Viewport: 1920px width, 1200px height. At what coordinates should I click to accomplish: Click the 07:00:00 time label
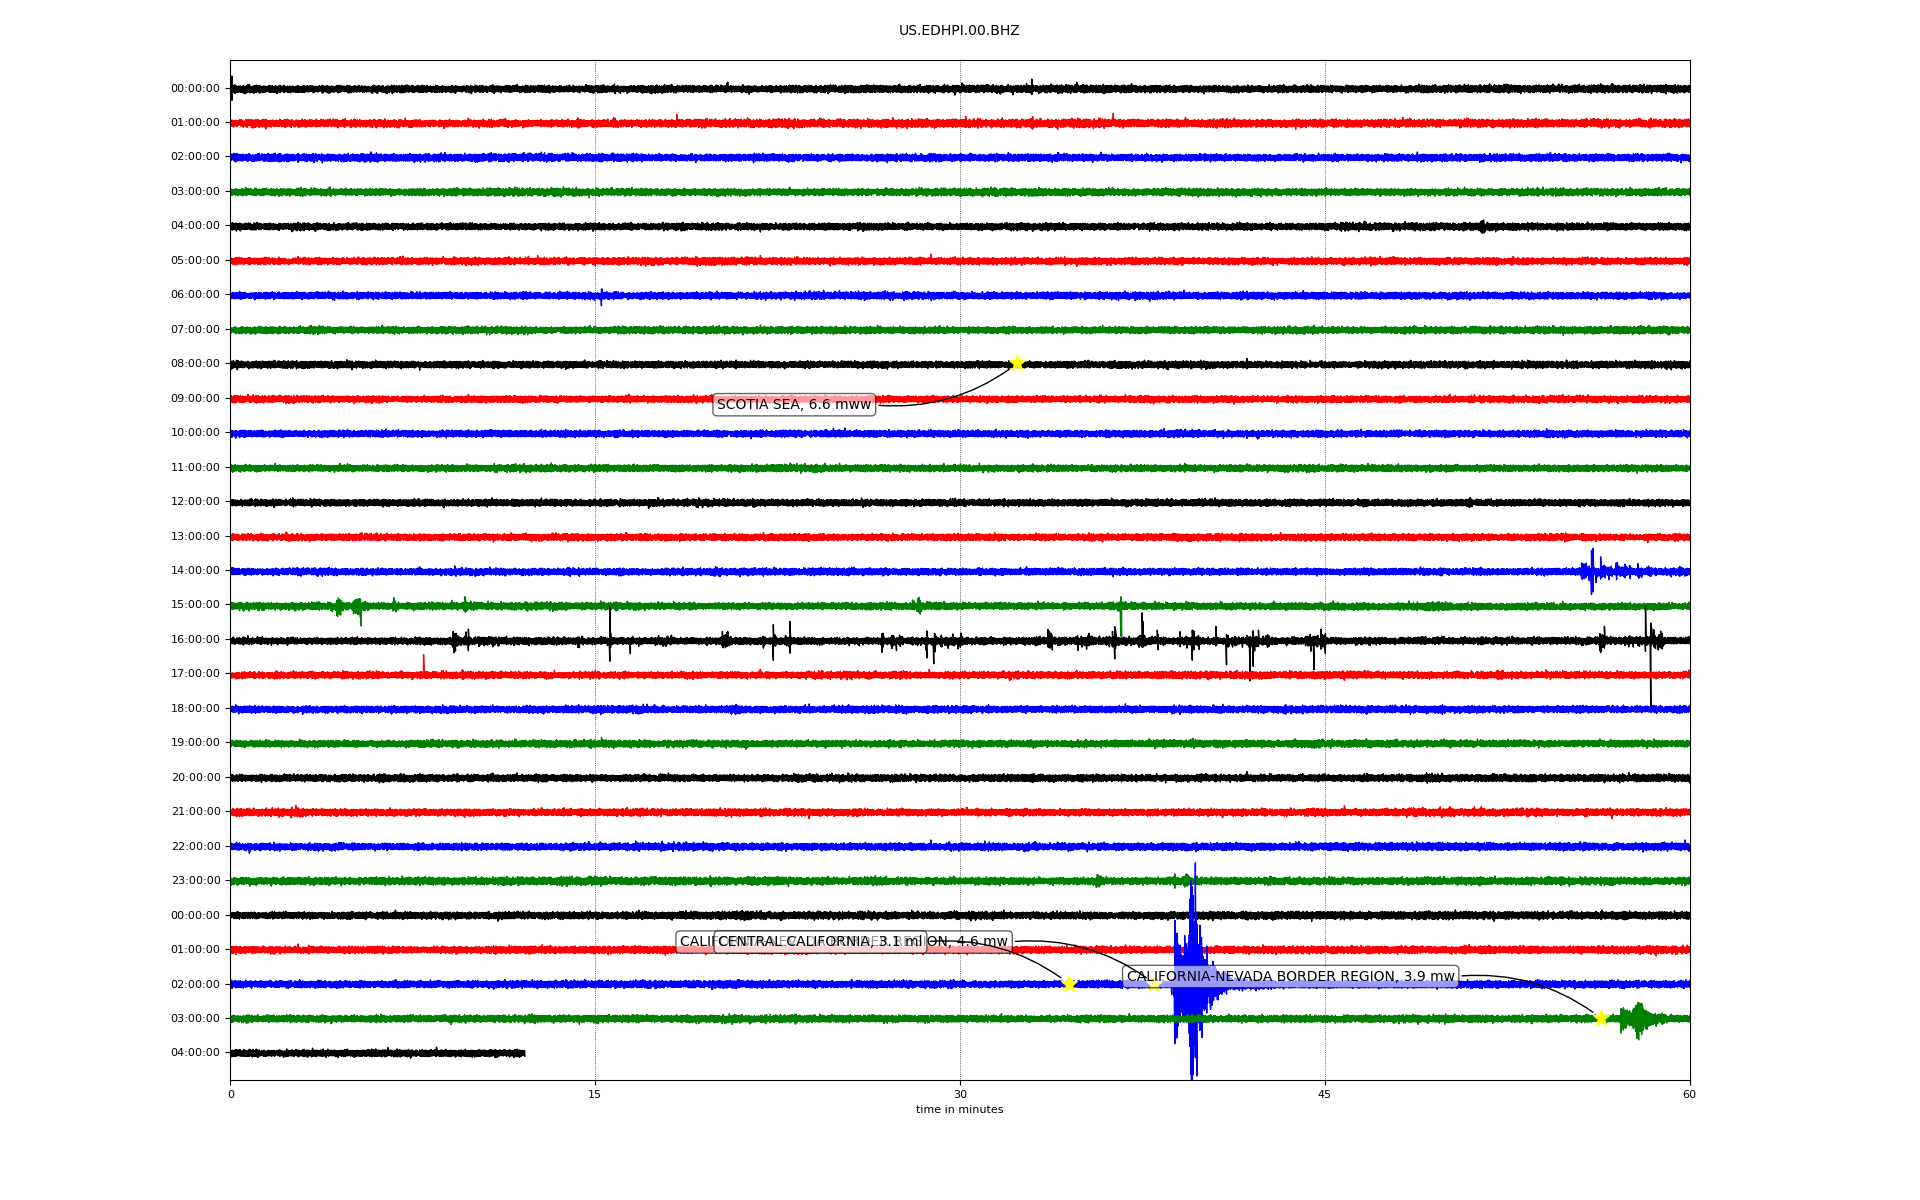[195, 330]
